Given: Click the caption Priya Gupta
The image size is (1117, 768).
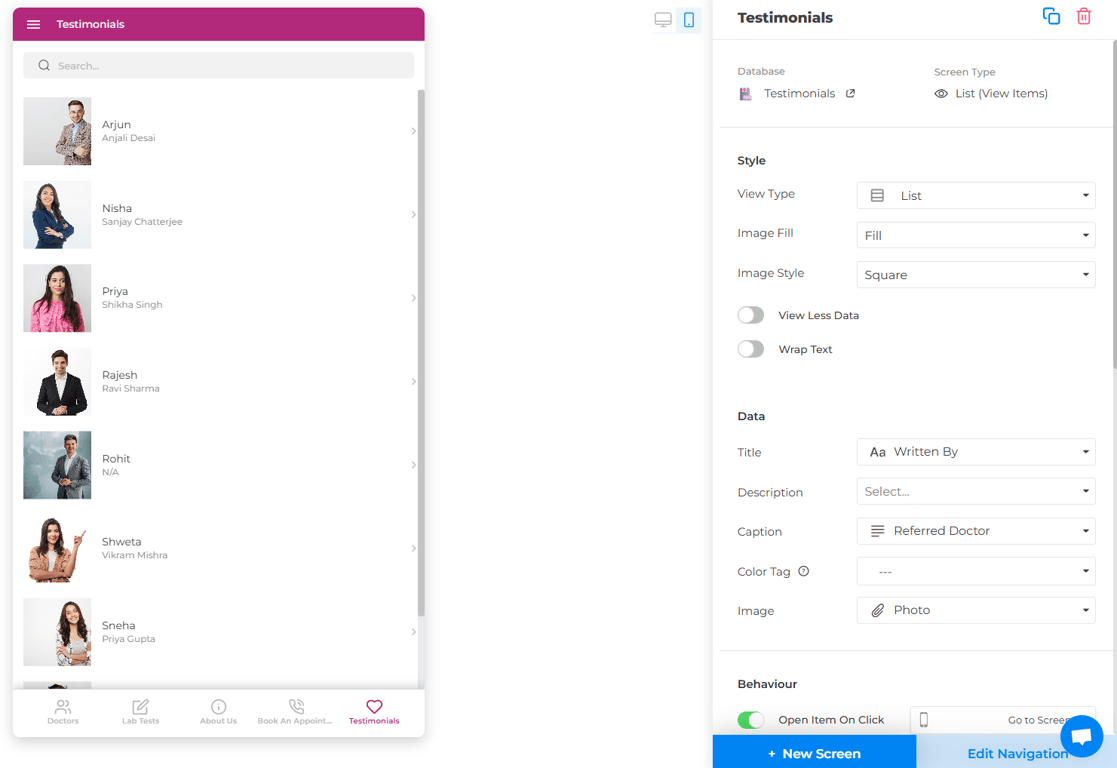Looking at the screenshot, I should pyautogui.click(x=128, y=639).
